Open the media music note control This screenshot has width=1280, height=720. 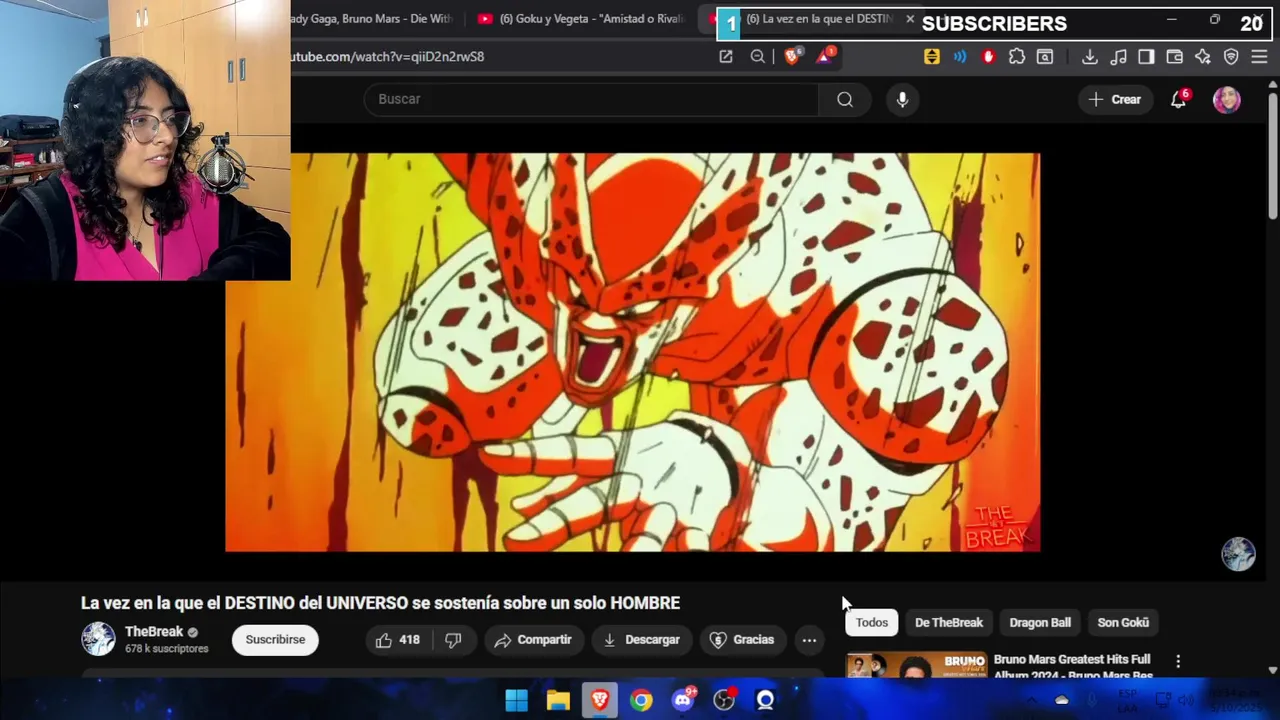[x=1118, y=57]
